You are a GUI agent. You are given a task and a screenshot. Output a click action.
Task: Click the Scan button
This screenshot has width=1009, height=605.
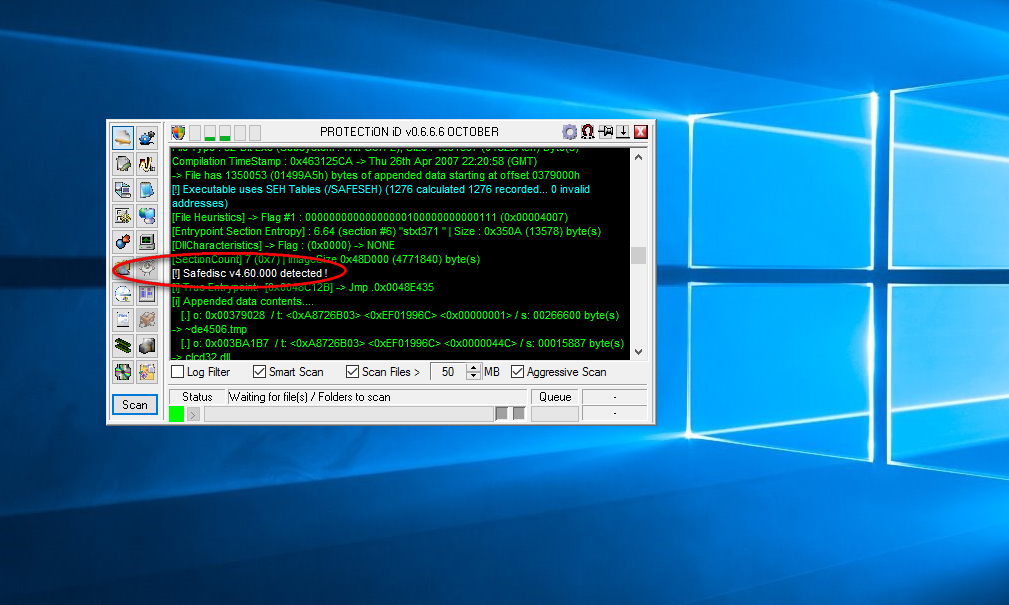click(x=135, y=405)
